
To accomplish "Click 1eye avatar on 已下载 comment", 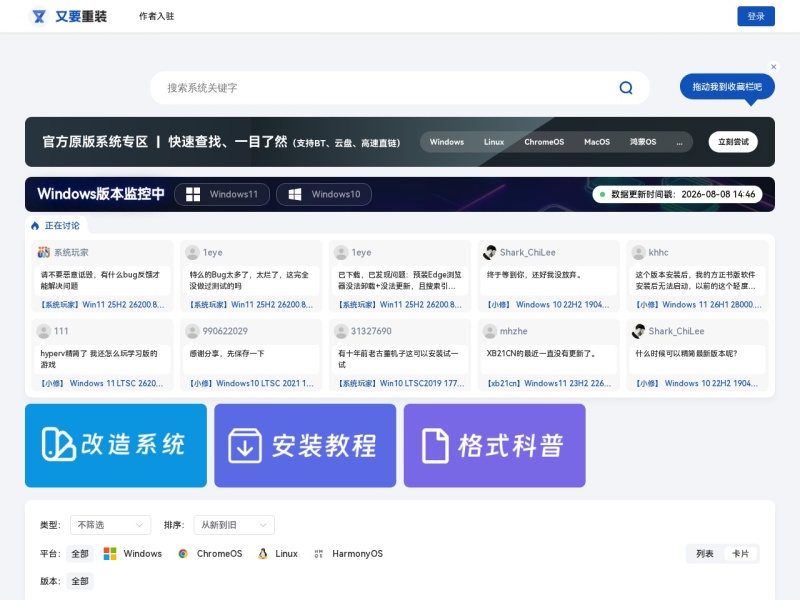I will click(341, 252).
